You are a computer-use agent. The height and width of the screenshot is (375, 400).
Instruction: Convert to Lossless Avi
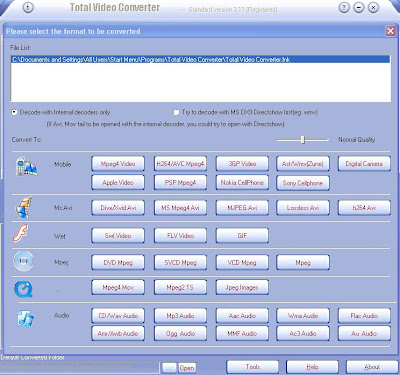coord(303,208)
